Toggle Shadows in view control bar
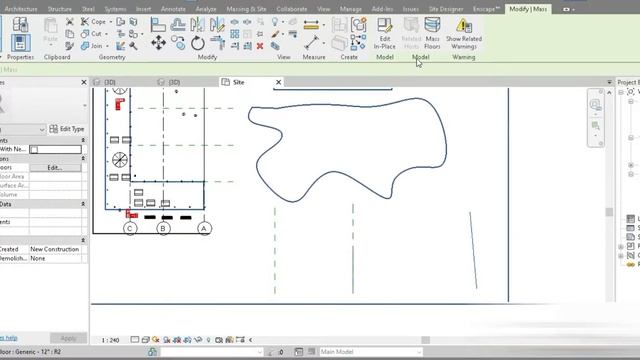The image size is (640, 360). [167, 340]
